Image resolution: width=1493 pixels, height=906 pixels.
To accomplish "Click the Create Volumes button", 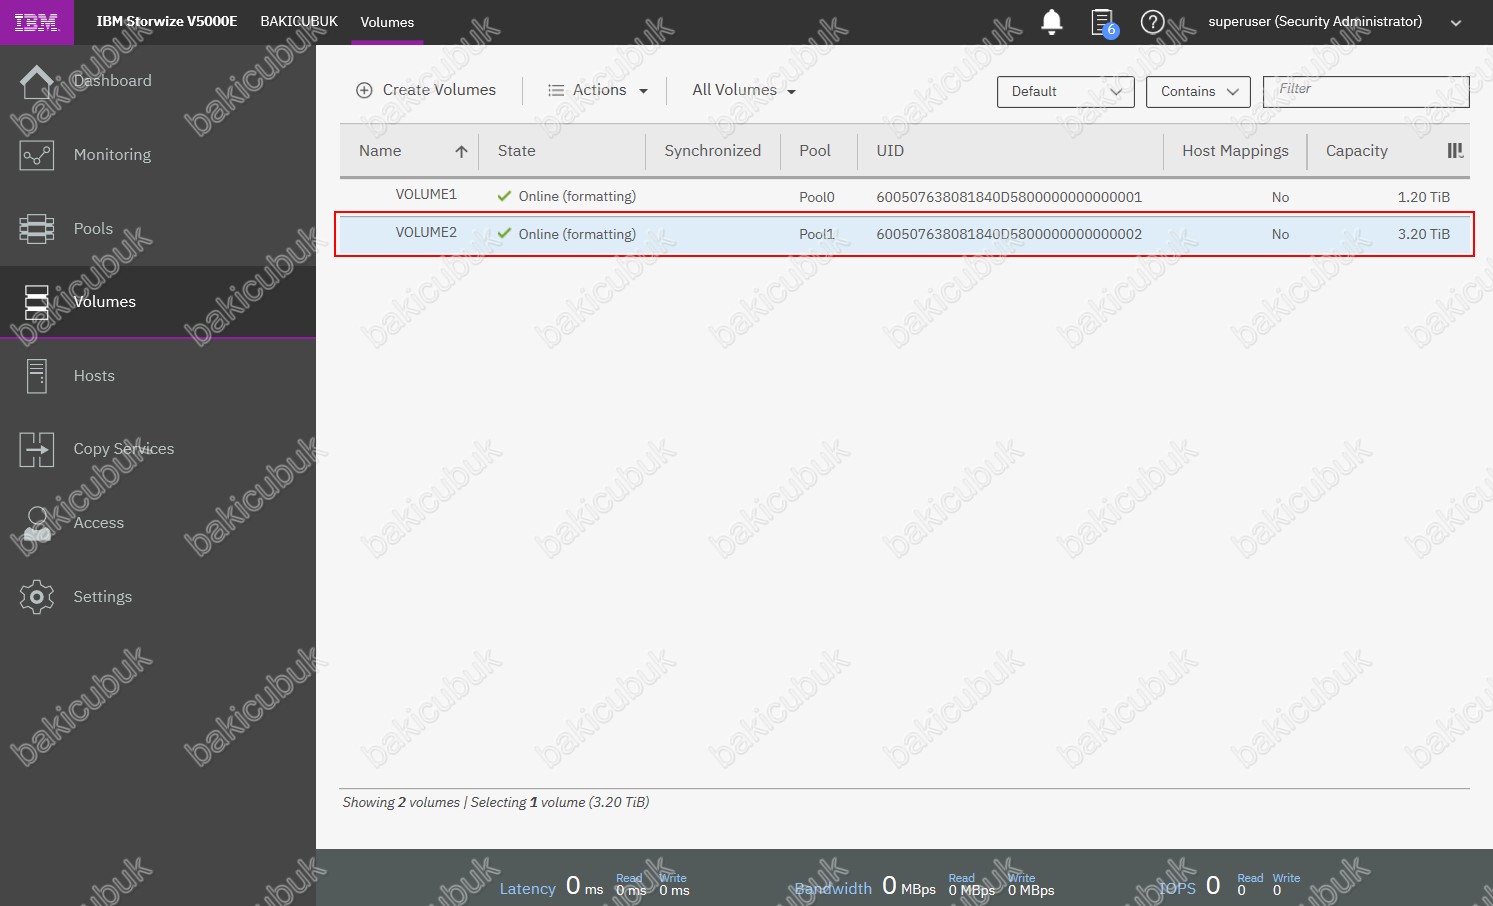I will pos(426,90).
